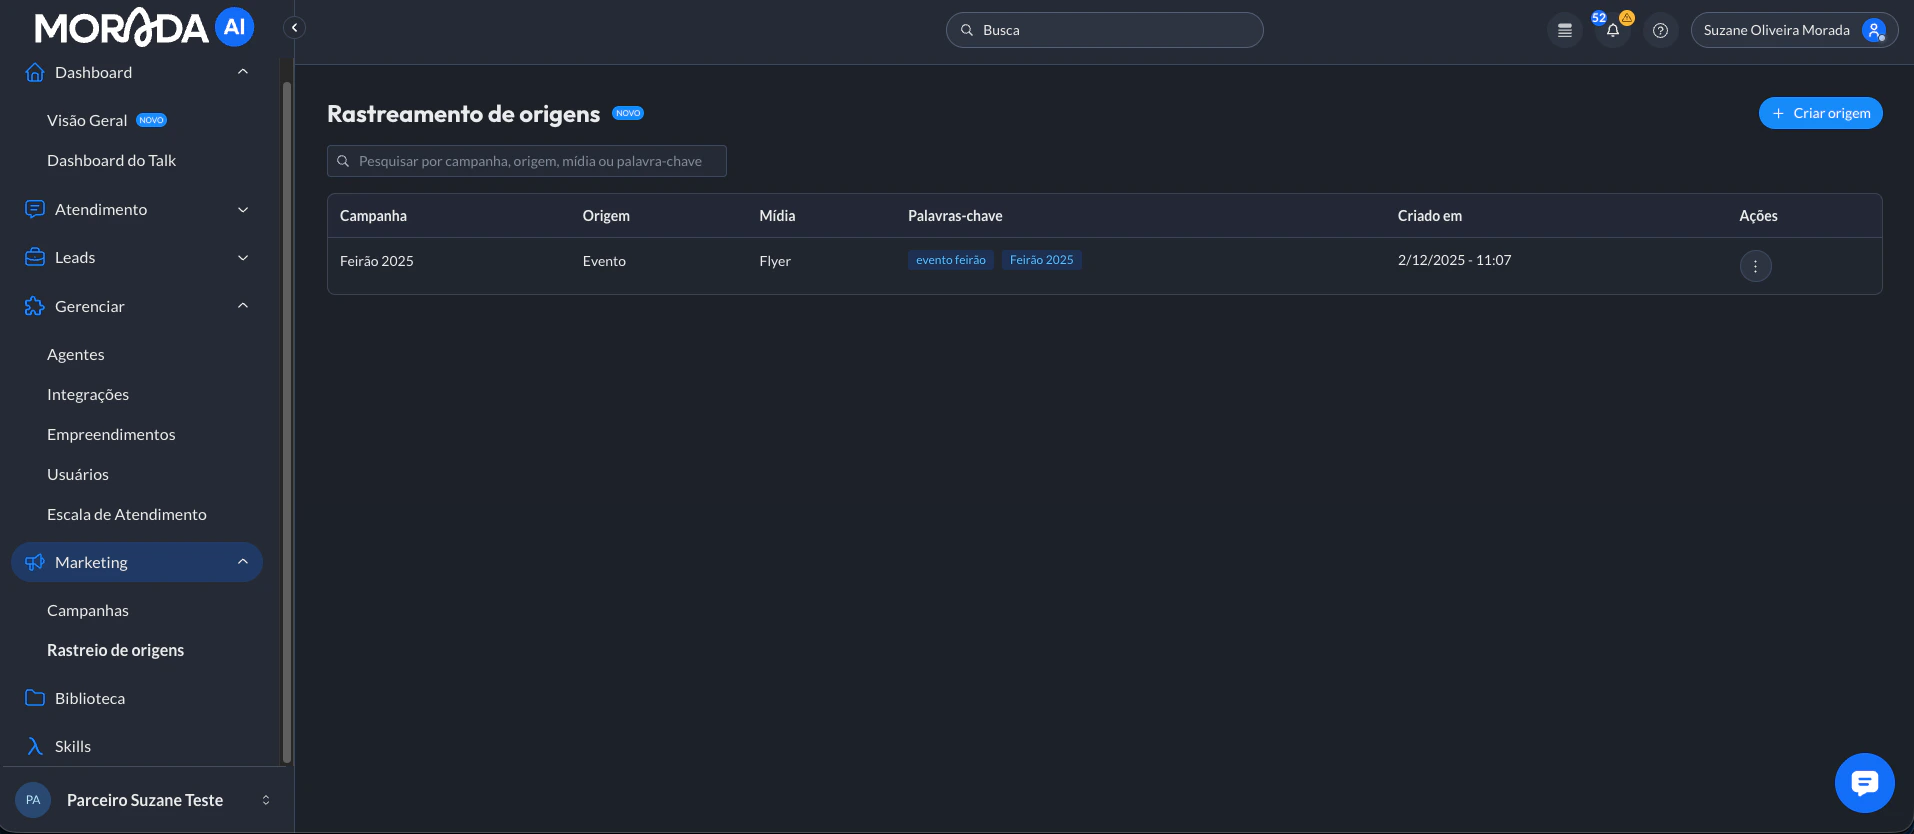1914x834 pixels.
Task: Click the Marketing megaphone icon
Action: [x=35, y=562]
